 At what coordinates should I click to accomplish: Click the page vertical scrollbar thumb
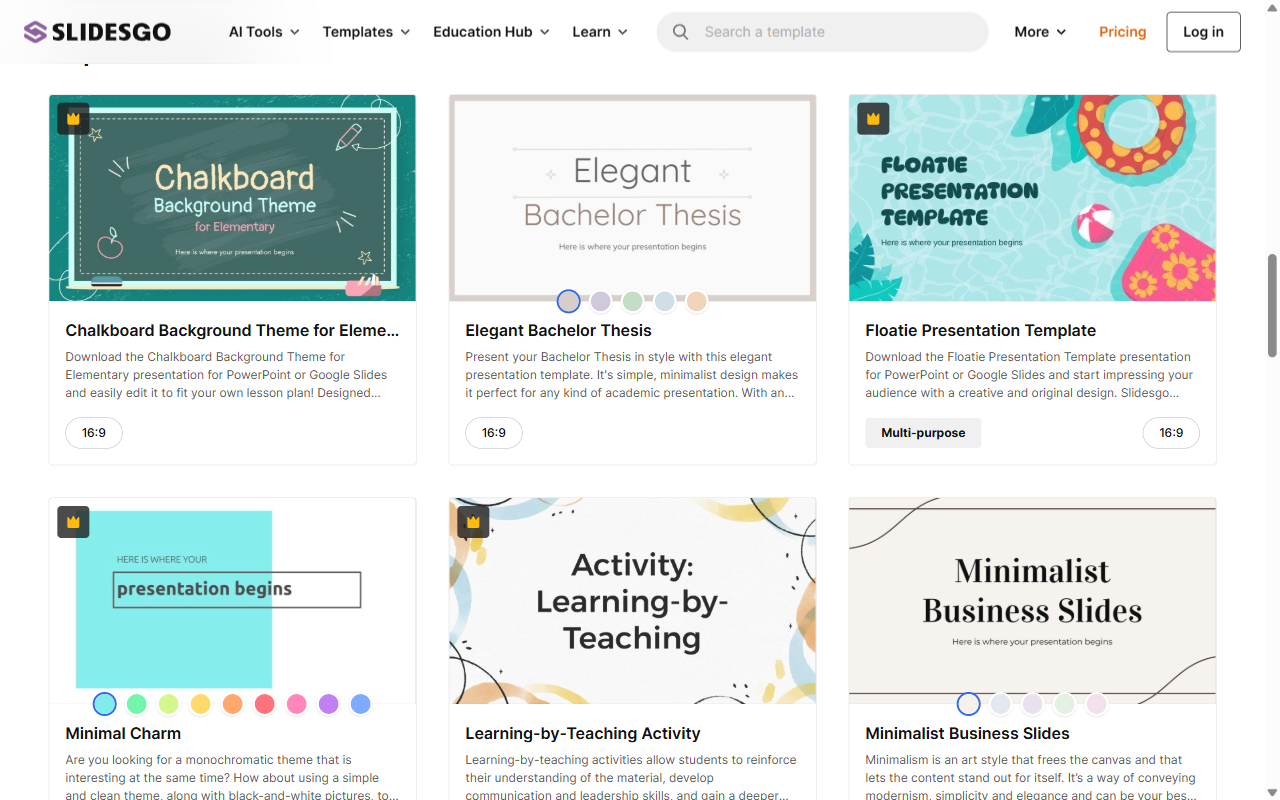[1272, 305]
